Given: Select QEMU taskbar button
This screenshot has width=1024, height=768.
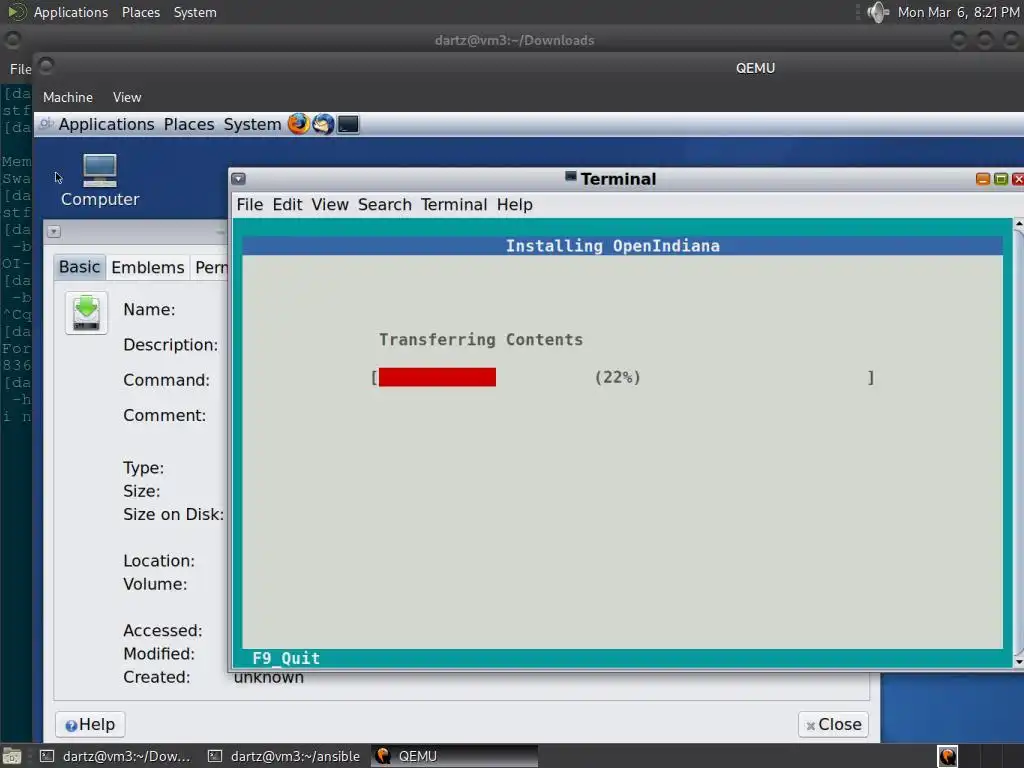Looking at the screenshot, I should [455, 756].
